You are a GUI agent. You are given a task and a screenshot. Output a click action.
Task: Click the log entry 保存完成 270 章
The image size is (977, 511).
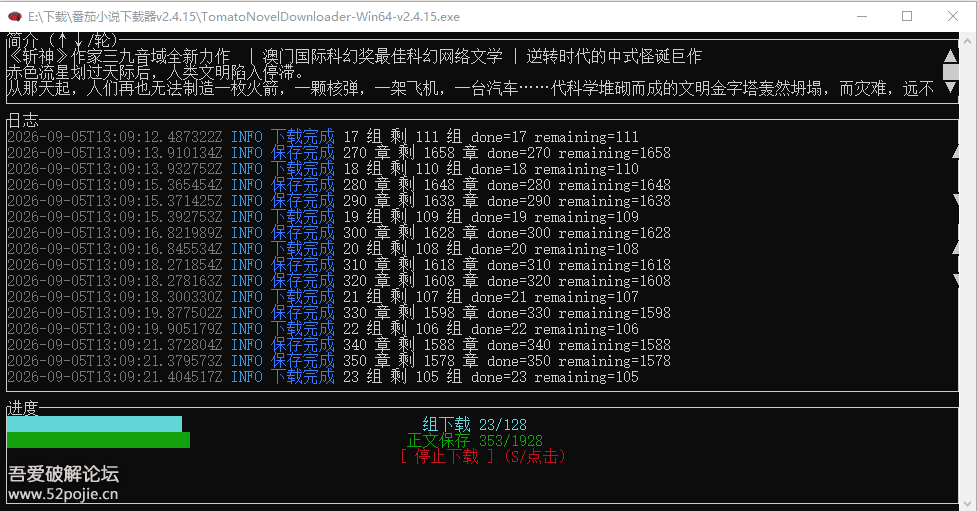tap(339, 153)
